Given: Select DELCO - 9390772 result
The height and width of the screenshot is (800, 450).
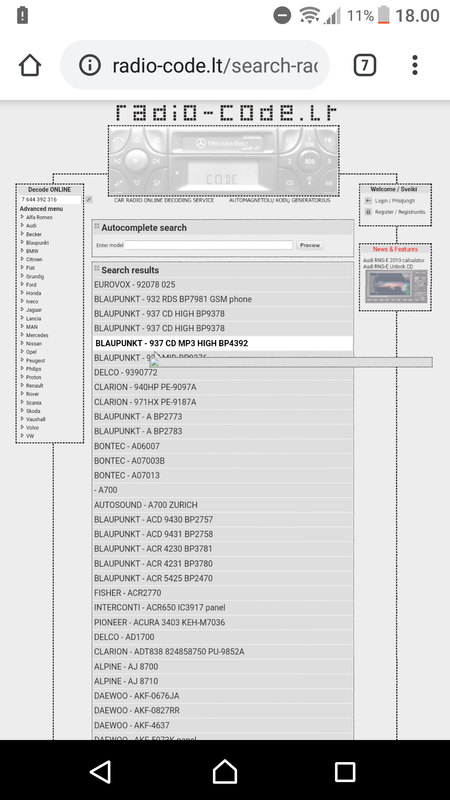Looking at the screenshot, I should point(222,372).
